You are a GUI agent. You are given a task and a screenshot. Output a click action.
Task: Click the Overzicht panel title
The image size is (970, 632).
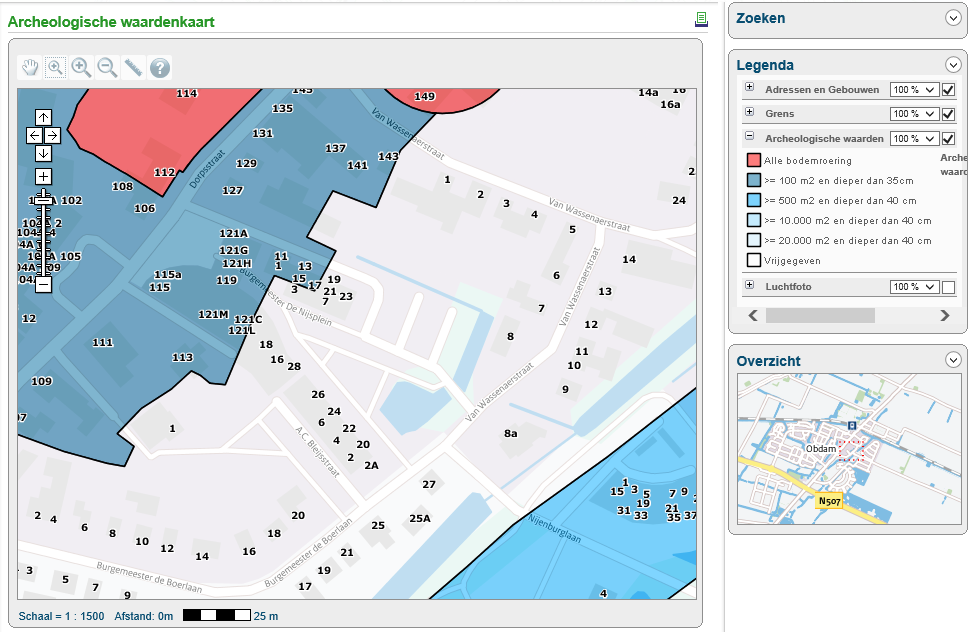[x=768, y=361]
